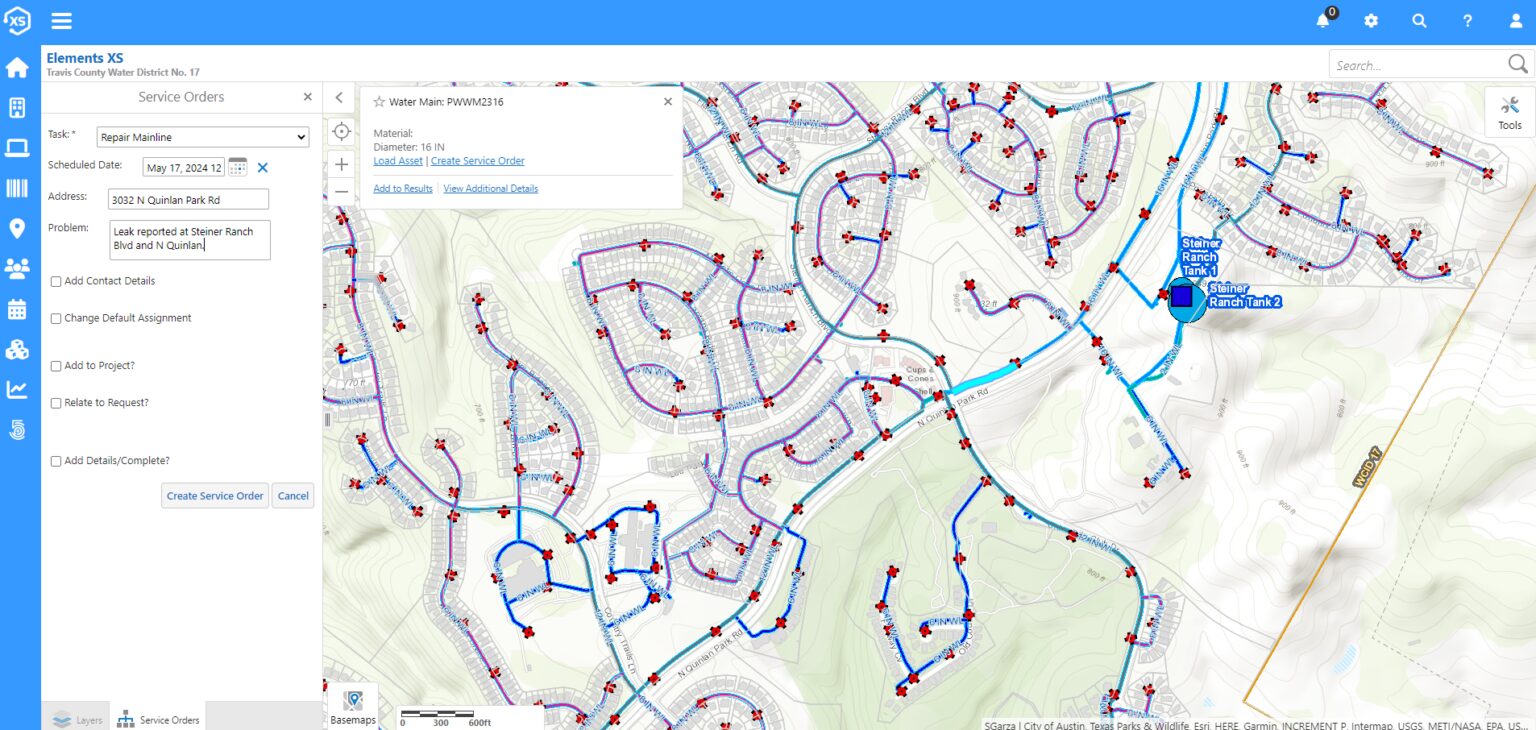1536x730 pixels.
Task: Star the Water Main PWWM2316 asset
Action: click(x=379, y=102)
